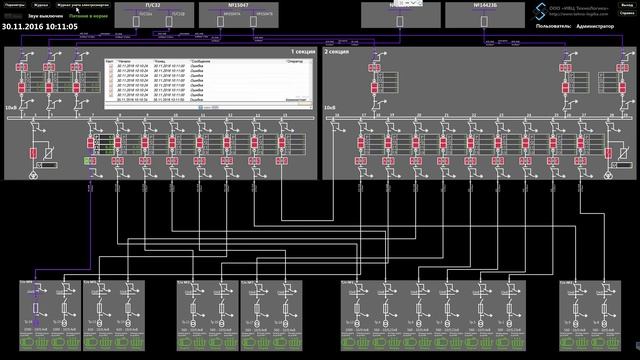The width and height of the screenshot is (640, 360).
Task: Click purple transformer in first bottom substation
Action: [x=36, y=323]
